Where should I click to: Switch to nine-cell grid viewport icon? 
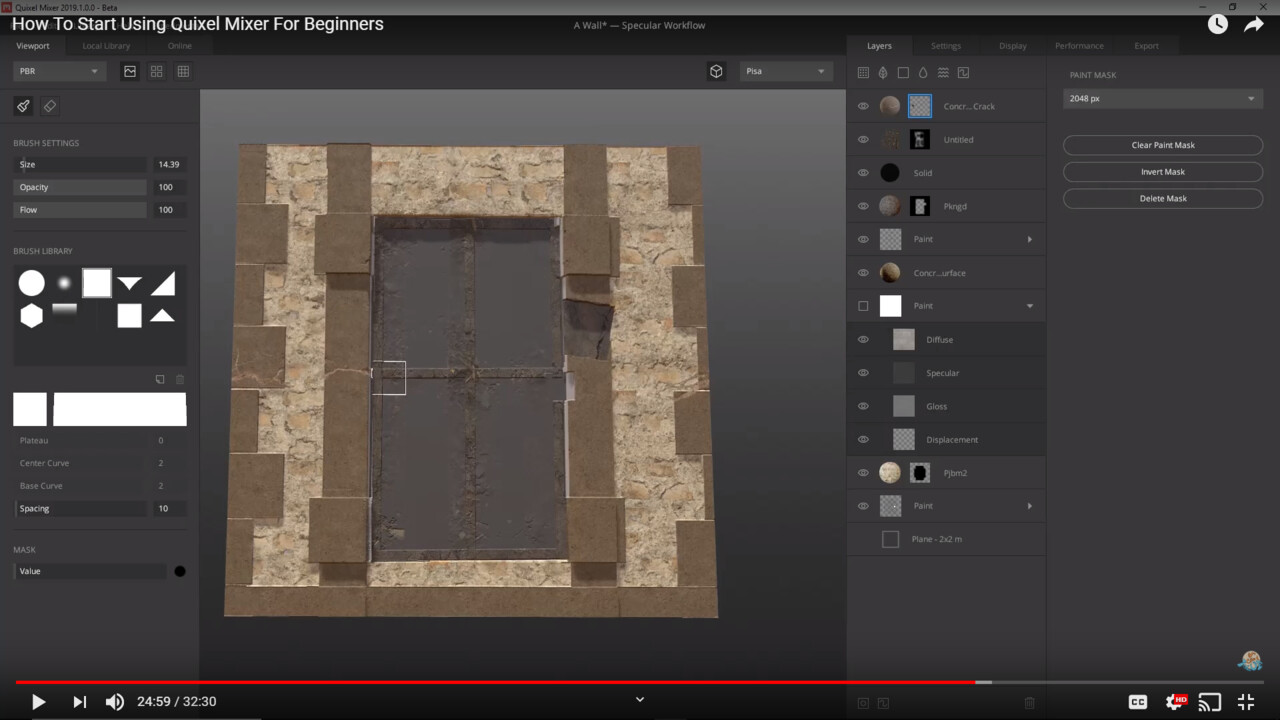click(x=183, y=71)
